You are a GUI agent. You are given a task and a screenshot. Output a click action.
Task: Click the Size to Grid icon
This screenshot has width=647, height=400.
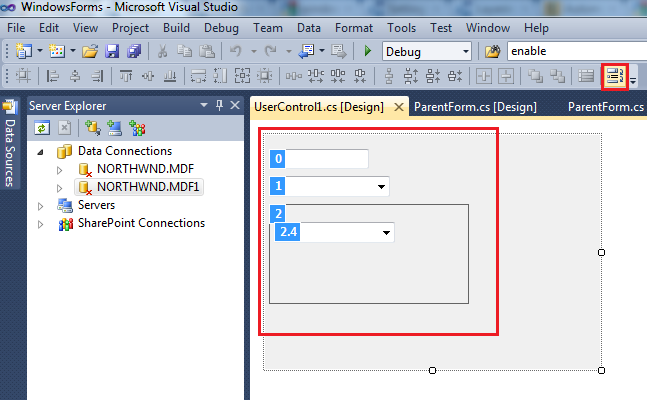coord(264,76)
